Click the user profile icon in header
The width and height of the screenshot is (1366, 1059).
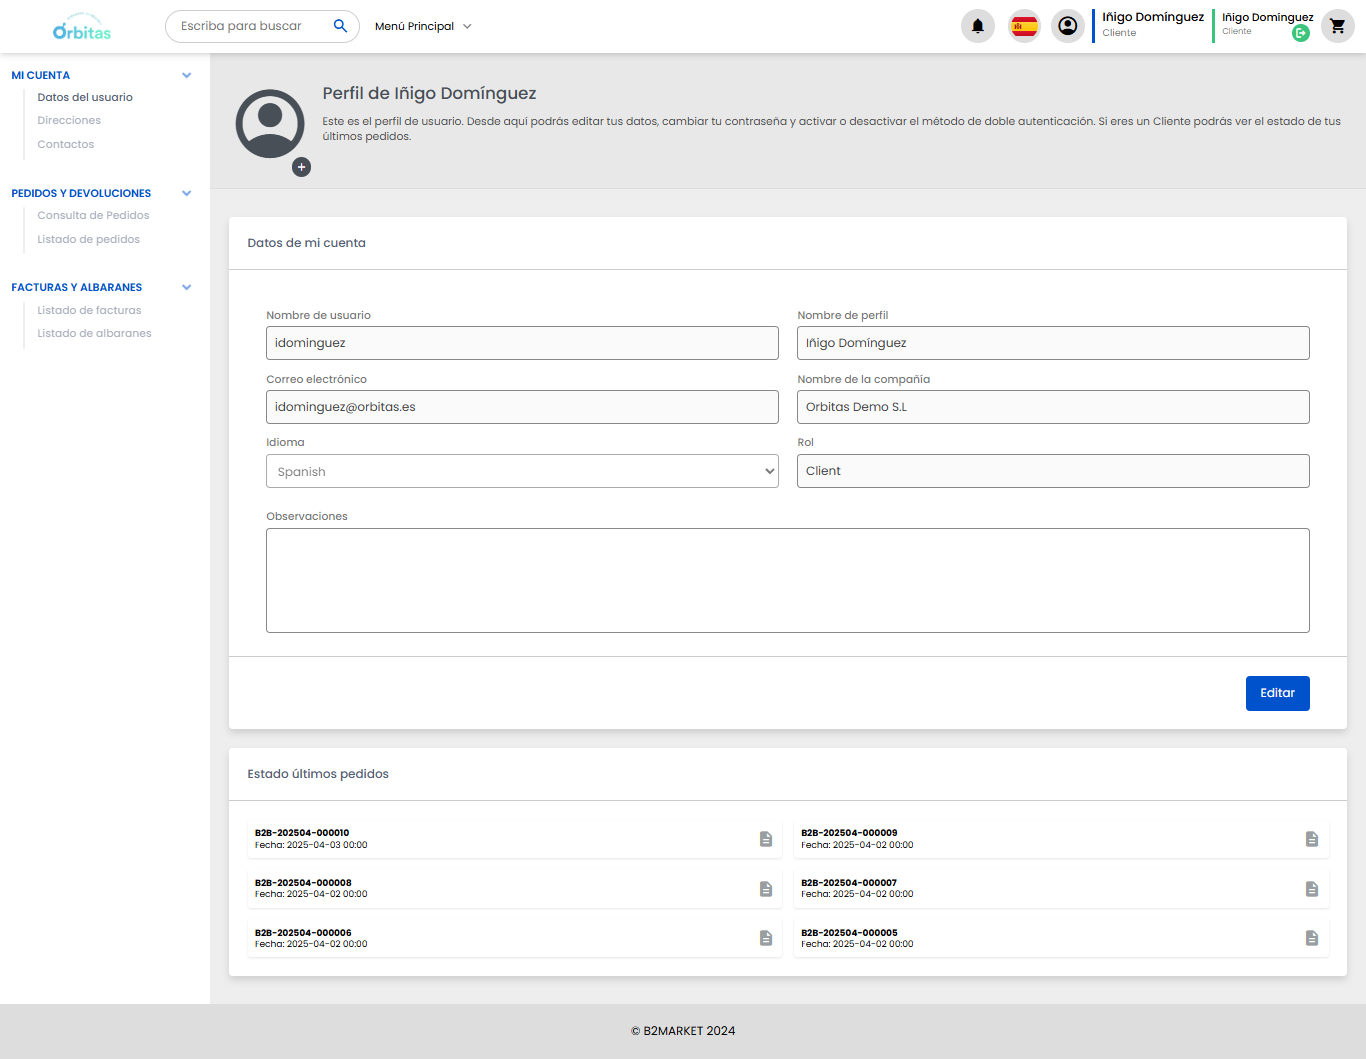click(x=1068, y=26)
